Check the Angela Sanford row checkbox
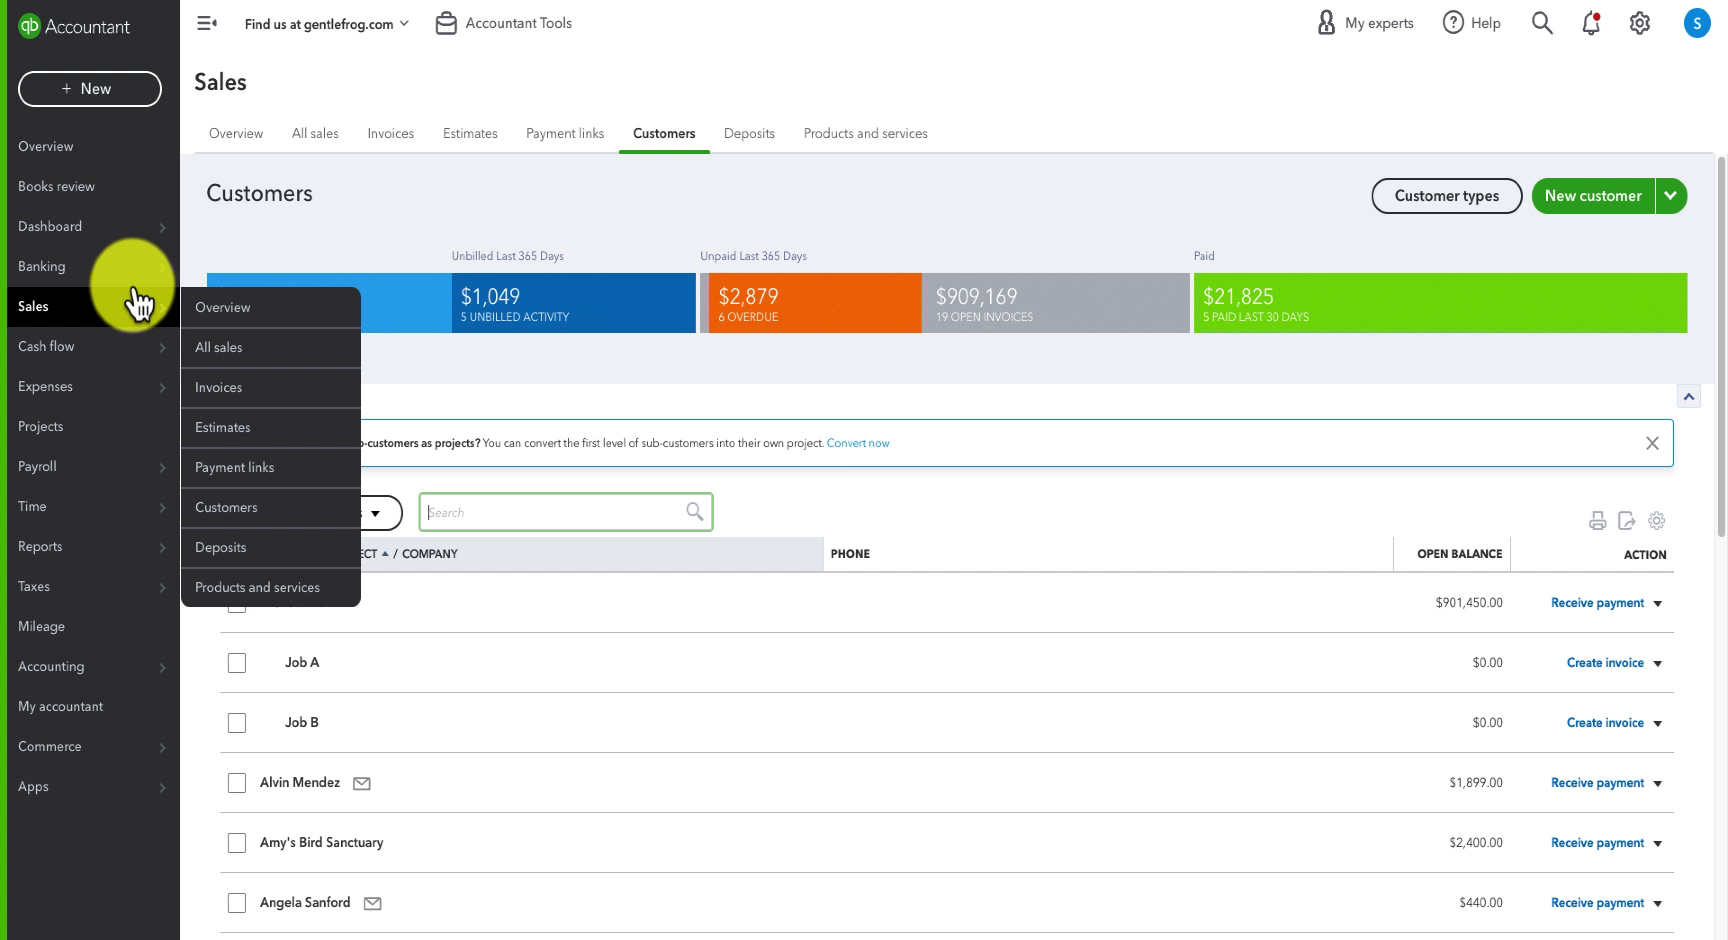 pos(237,903)
